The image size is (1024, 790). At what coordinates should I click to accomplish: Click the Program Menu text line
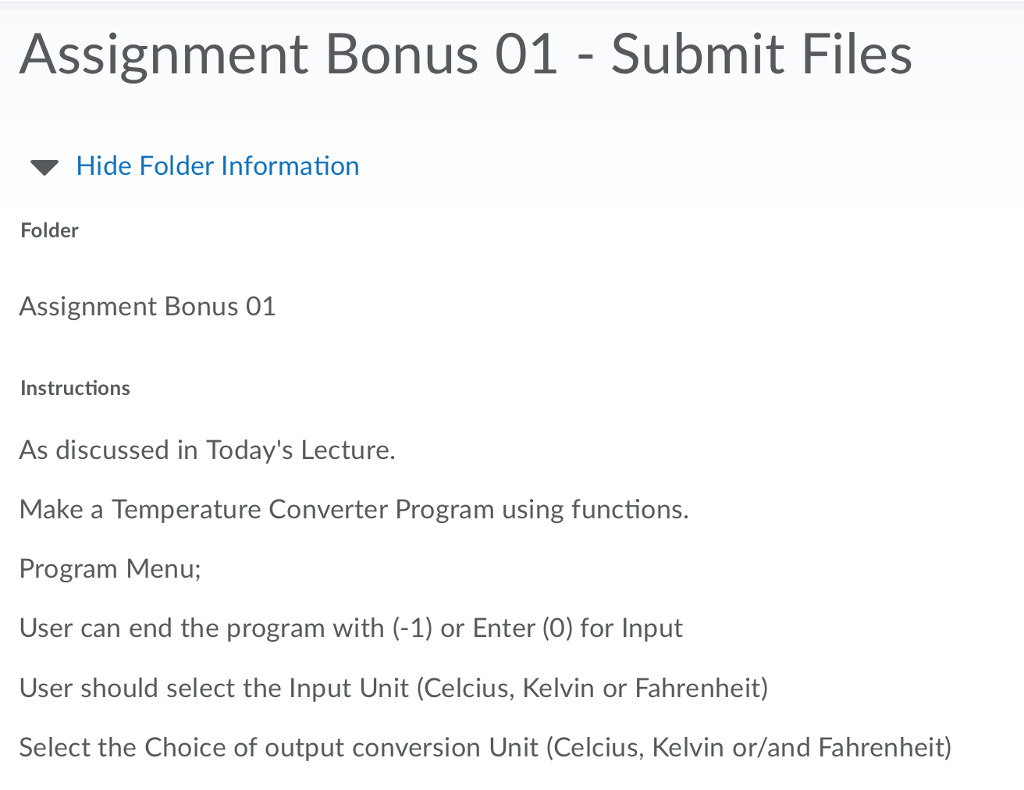tap(110, 568)
